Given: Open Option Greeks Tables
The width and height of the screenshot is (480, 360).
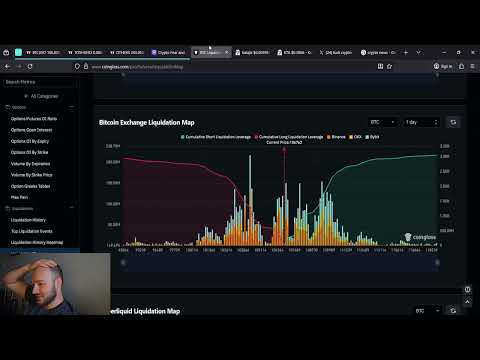Looking at the screenshot, I should coord(30,186).
